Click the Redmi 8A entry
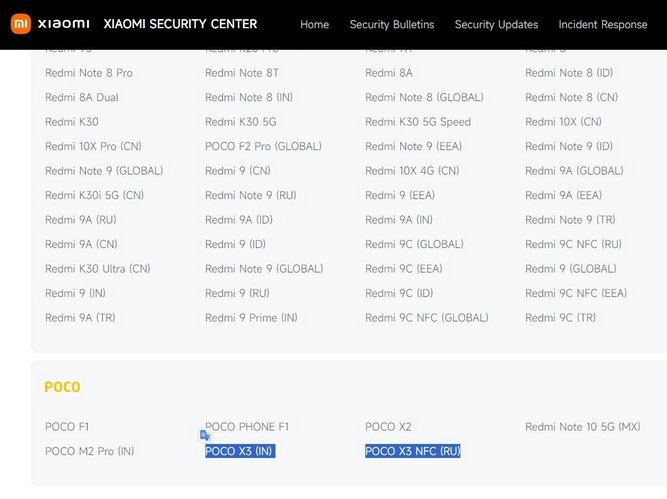This screenshot has height=499, width=667. [389, 73]
